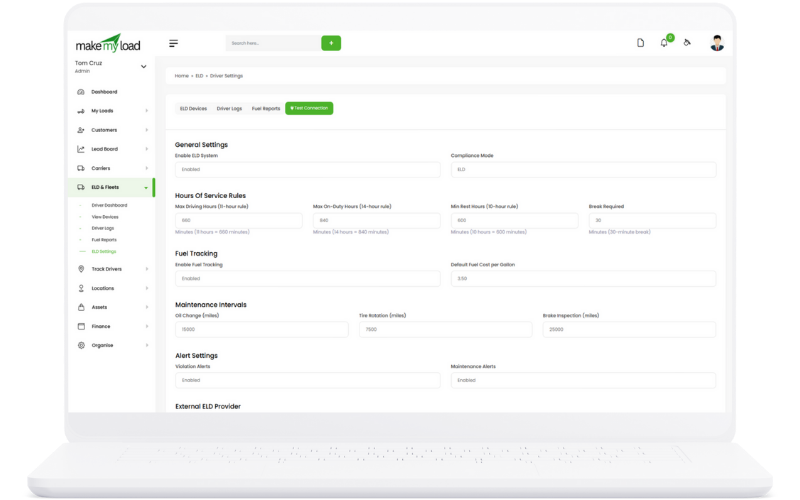Open Compliance Mode field
The image size is (800, 500).
(x=583, y=169)
